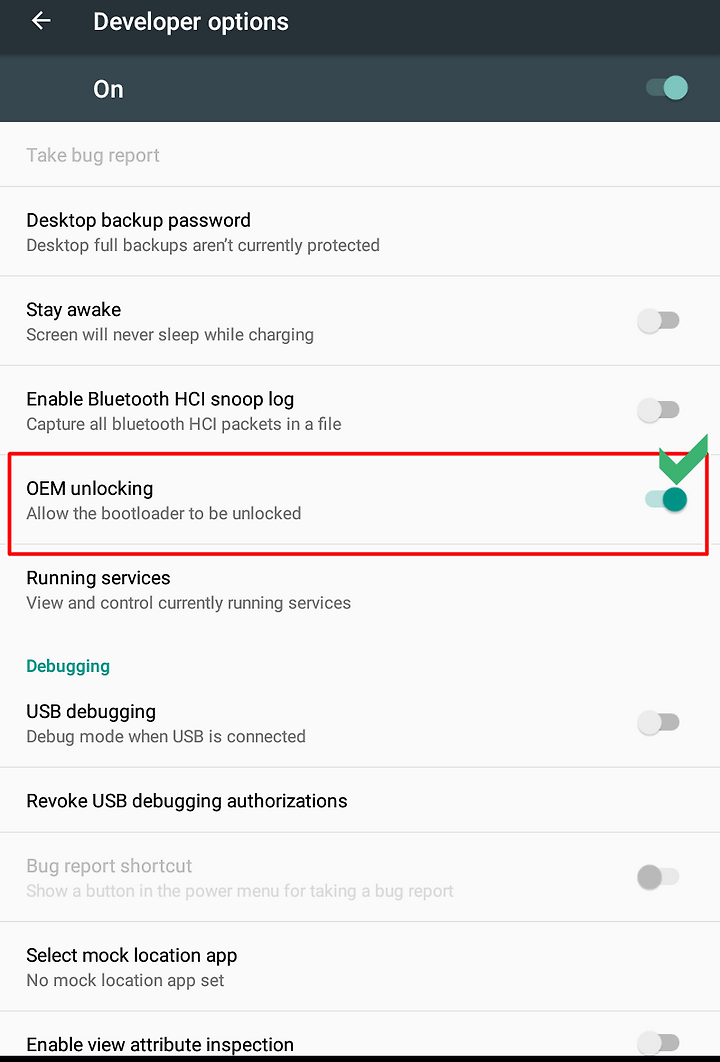Disable the OEM unlocking switch
Viewport: 720px width, 1062px height.
click(x=666, y=499)
